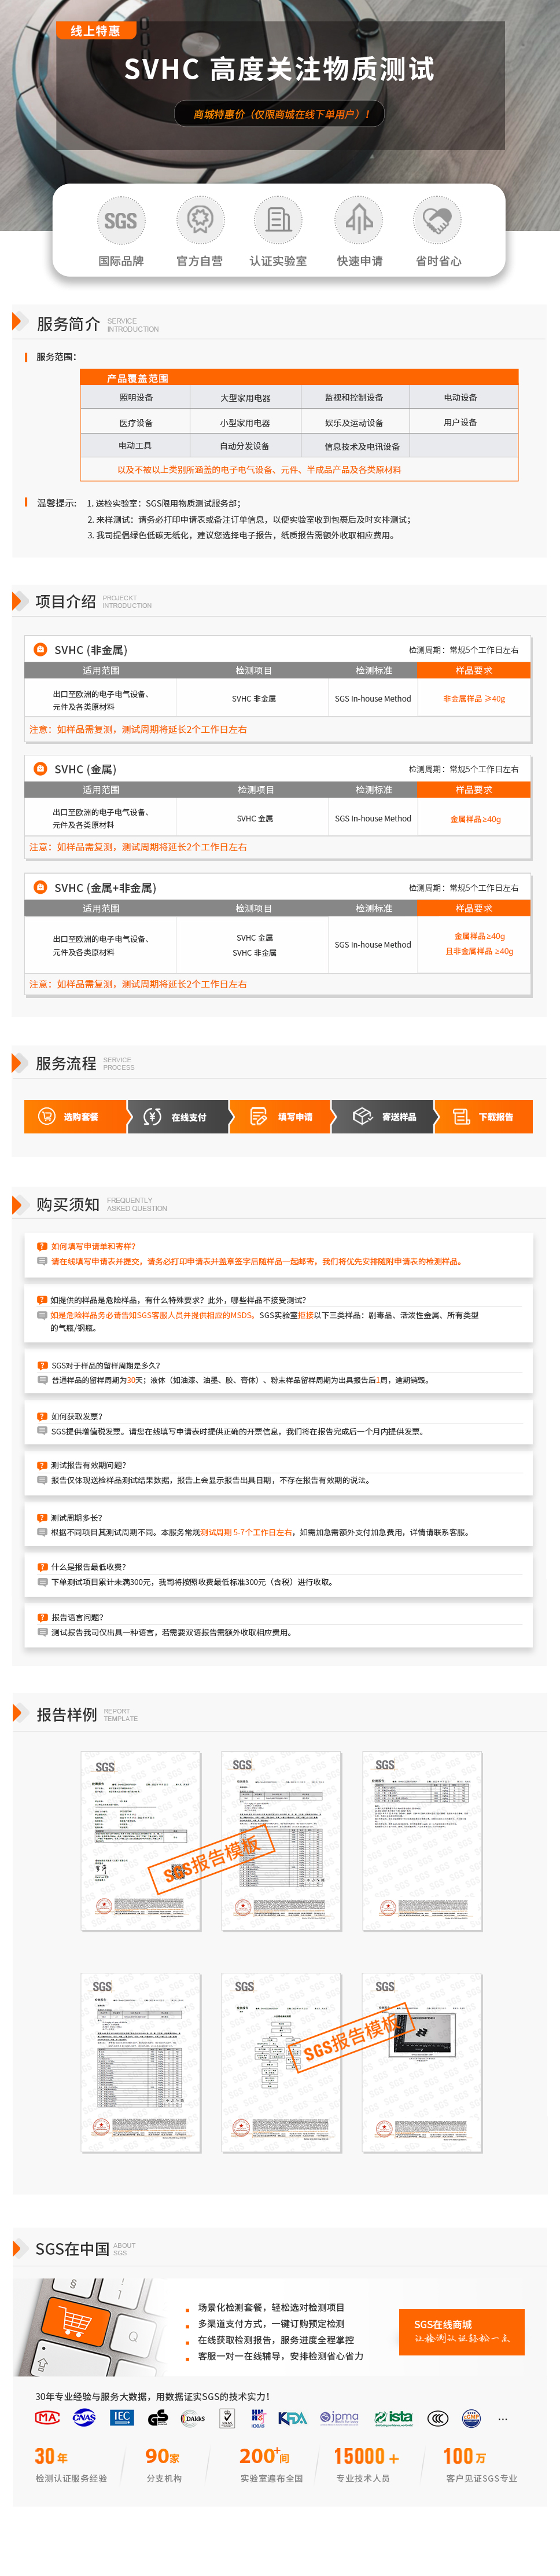Click the 金属样品≥40g requirement in SVHC (金属)
This screenshot has width=560, height=2576.
(475, 819)
